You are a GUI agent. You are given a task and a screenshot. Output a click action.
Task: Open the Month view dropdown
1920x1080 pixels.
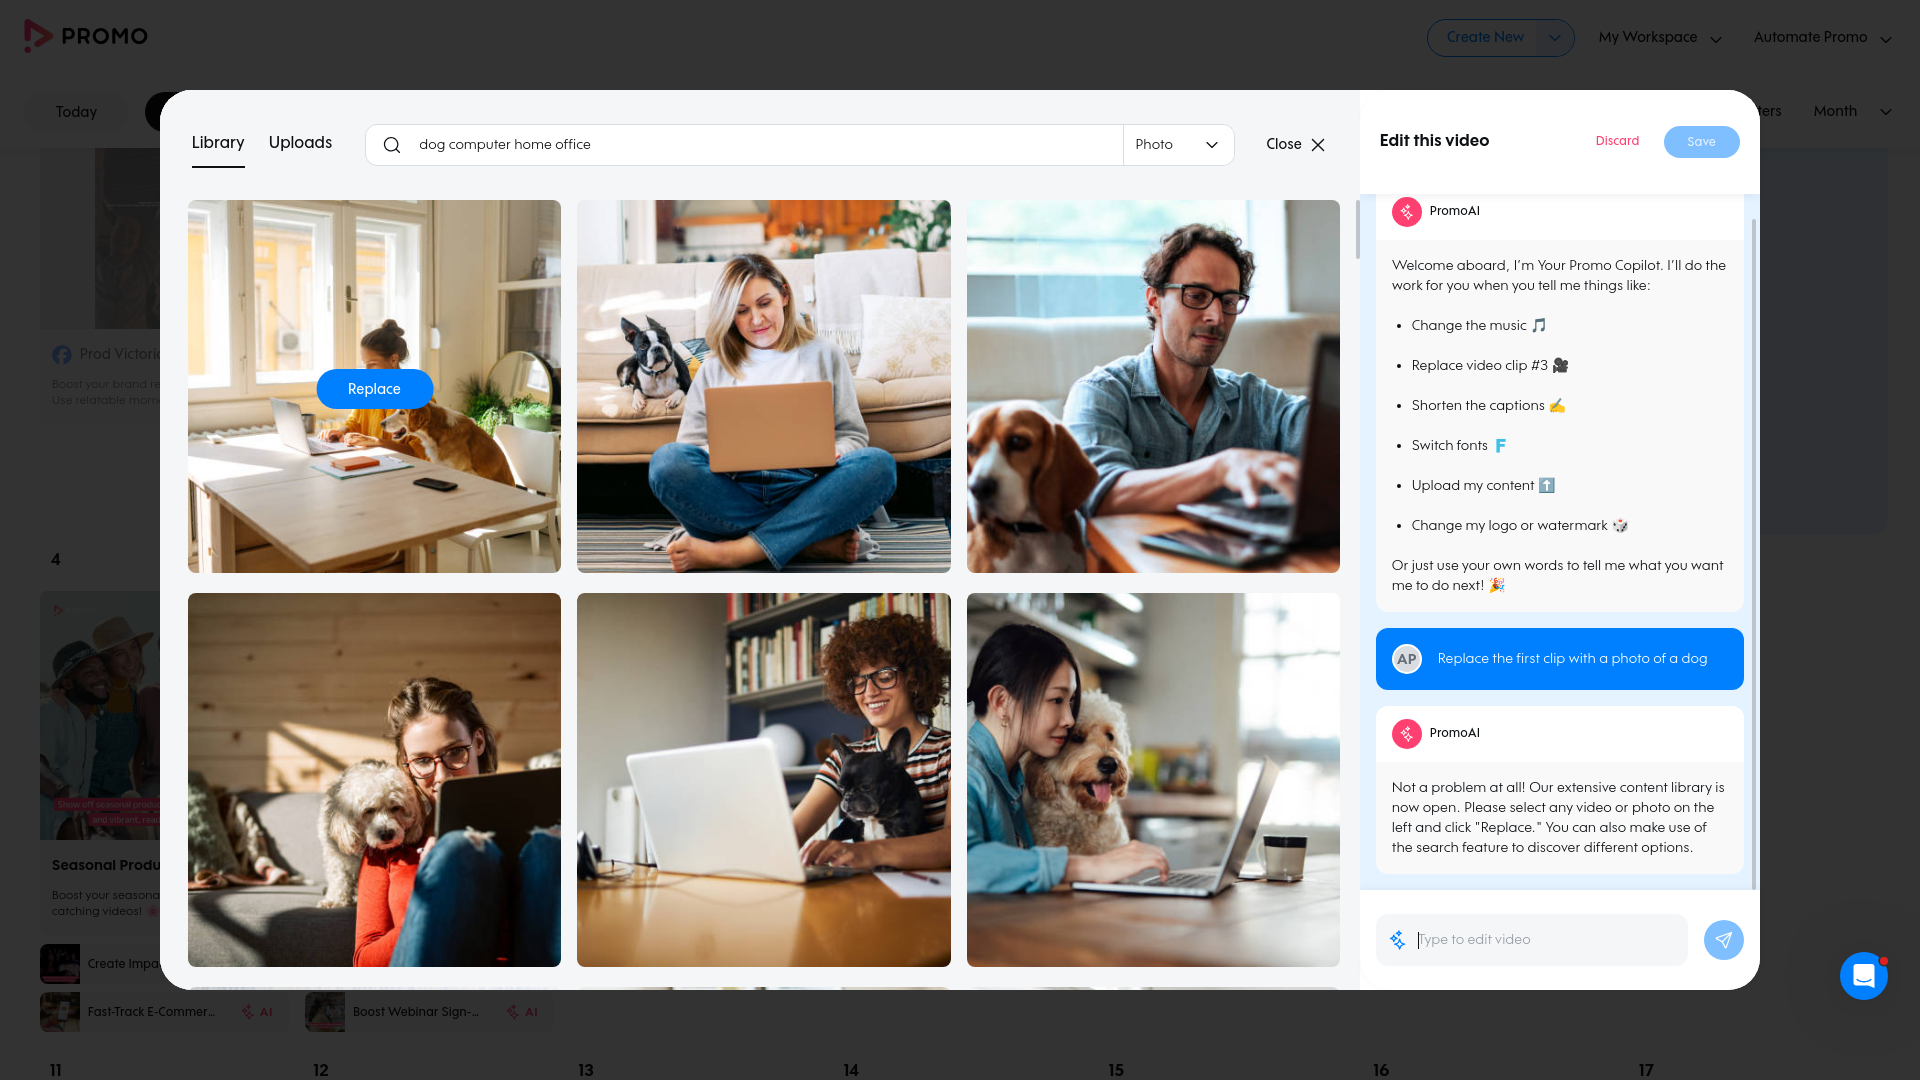click(1852, 111)
